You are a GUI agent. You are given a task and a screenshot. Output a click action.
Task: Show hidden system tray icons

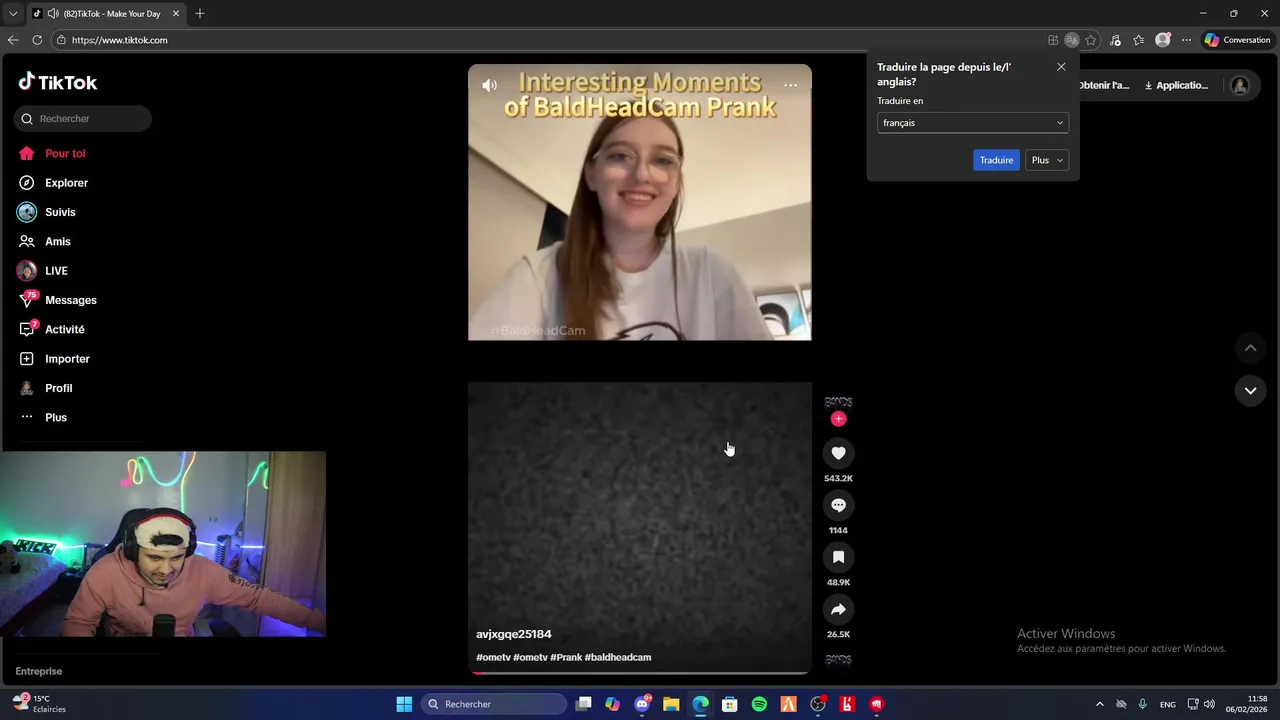1099,704
